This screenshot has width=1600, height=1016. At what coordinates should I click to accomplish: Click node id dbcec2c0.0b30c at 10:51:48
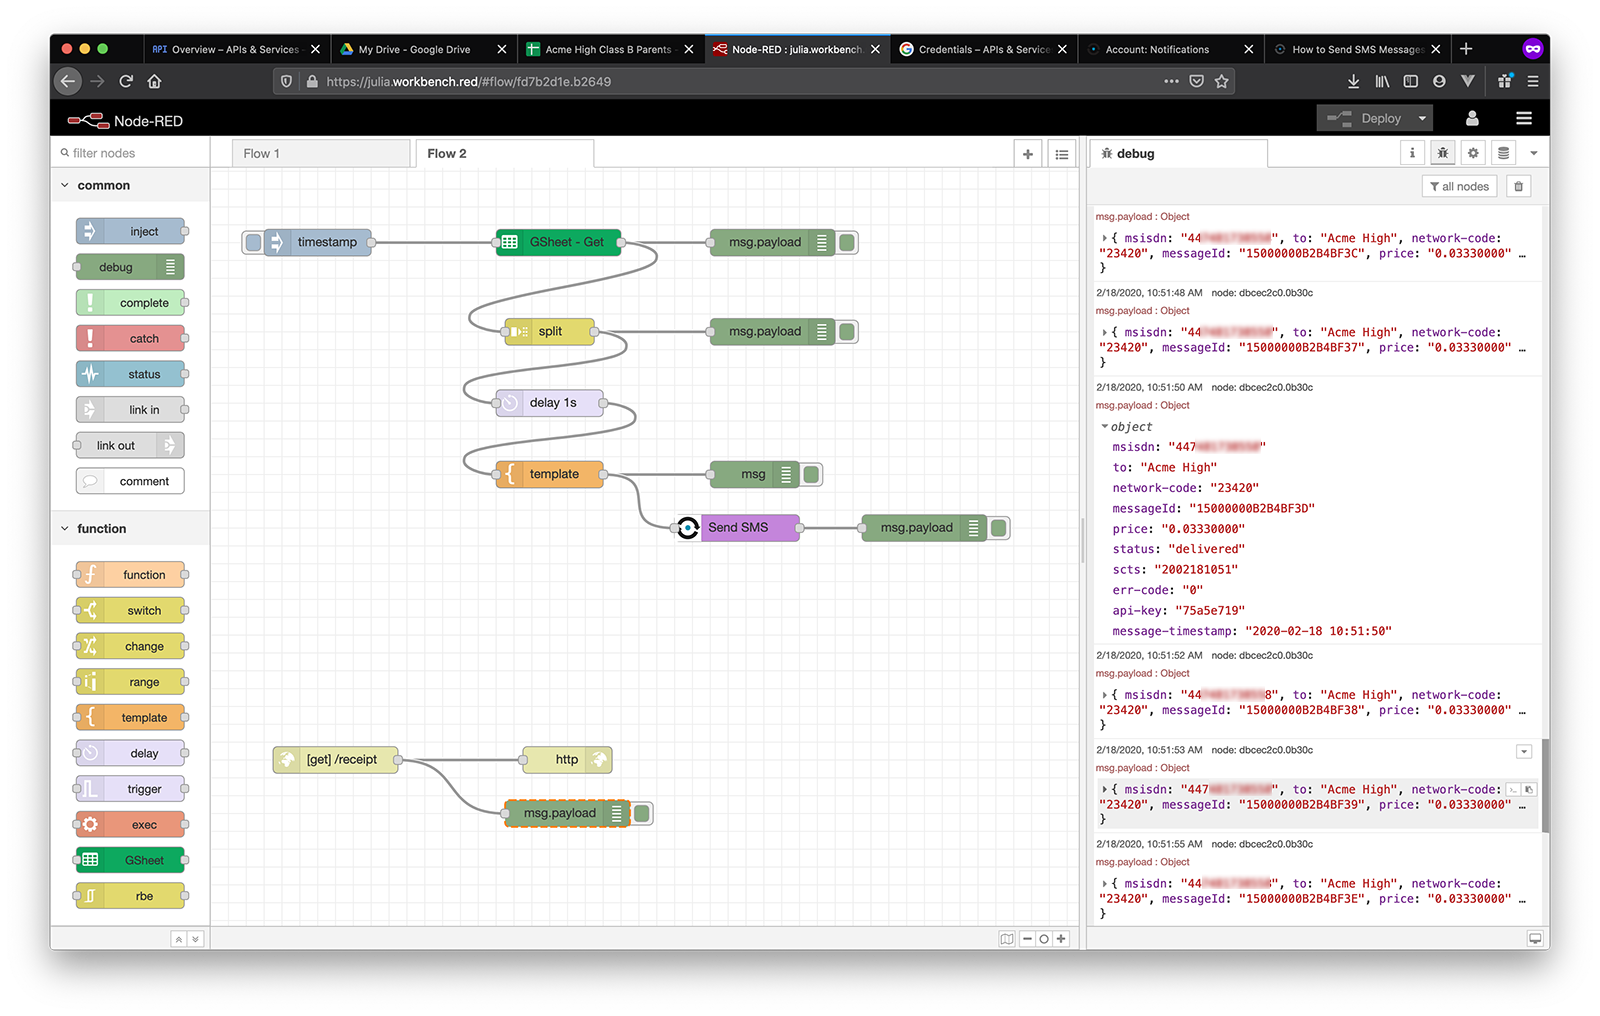click(1262, 293)
